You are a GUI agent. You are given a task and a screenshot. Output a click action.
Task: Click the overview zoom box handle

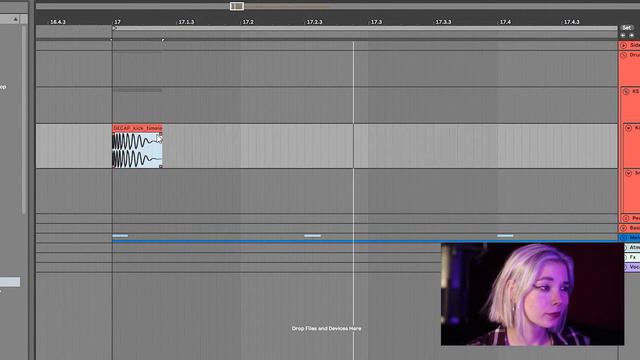(x=237, y=6)
